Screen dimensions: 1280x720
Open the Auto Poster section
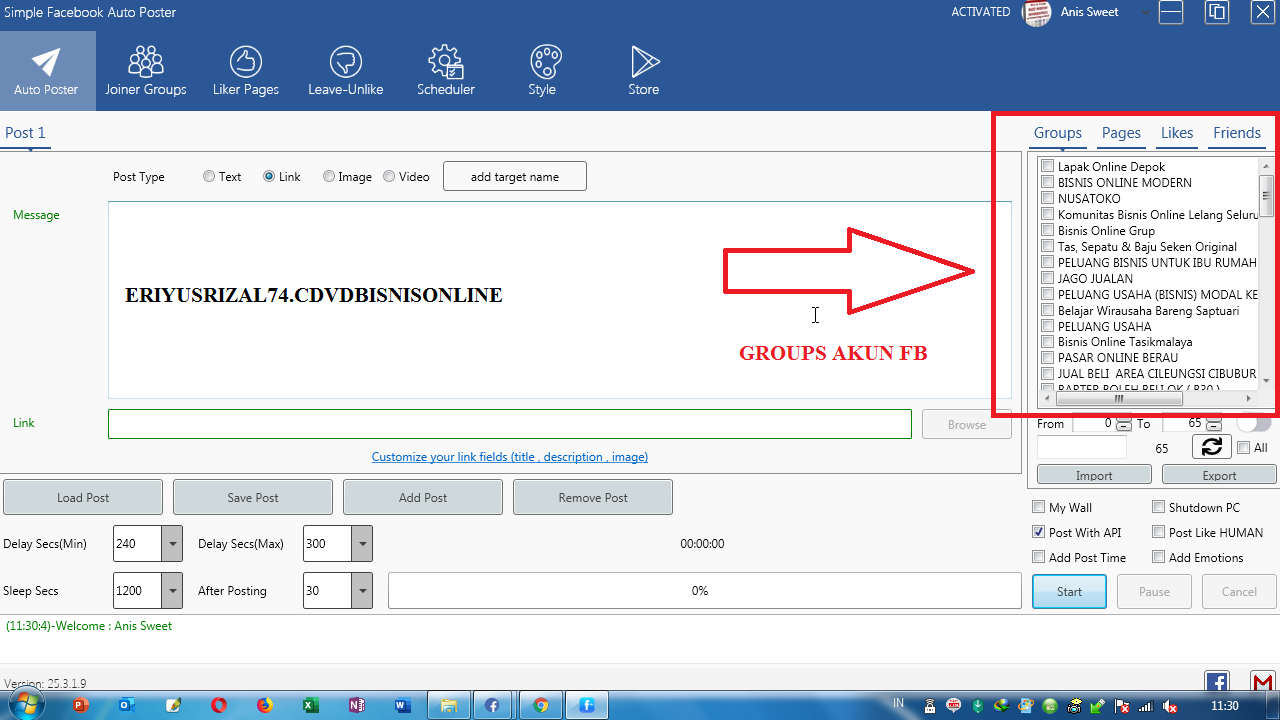(x=47, y=71)
